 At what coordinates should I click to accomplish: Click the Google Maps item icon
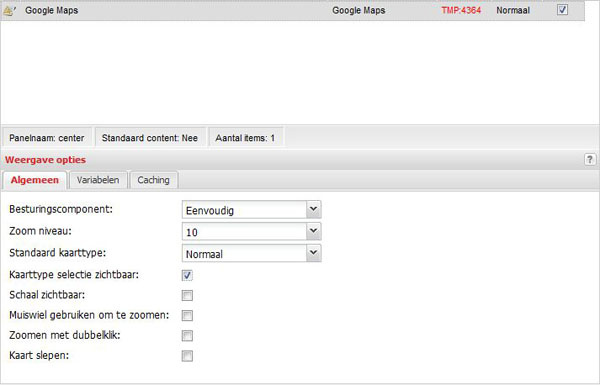[x=9, y=11]
